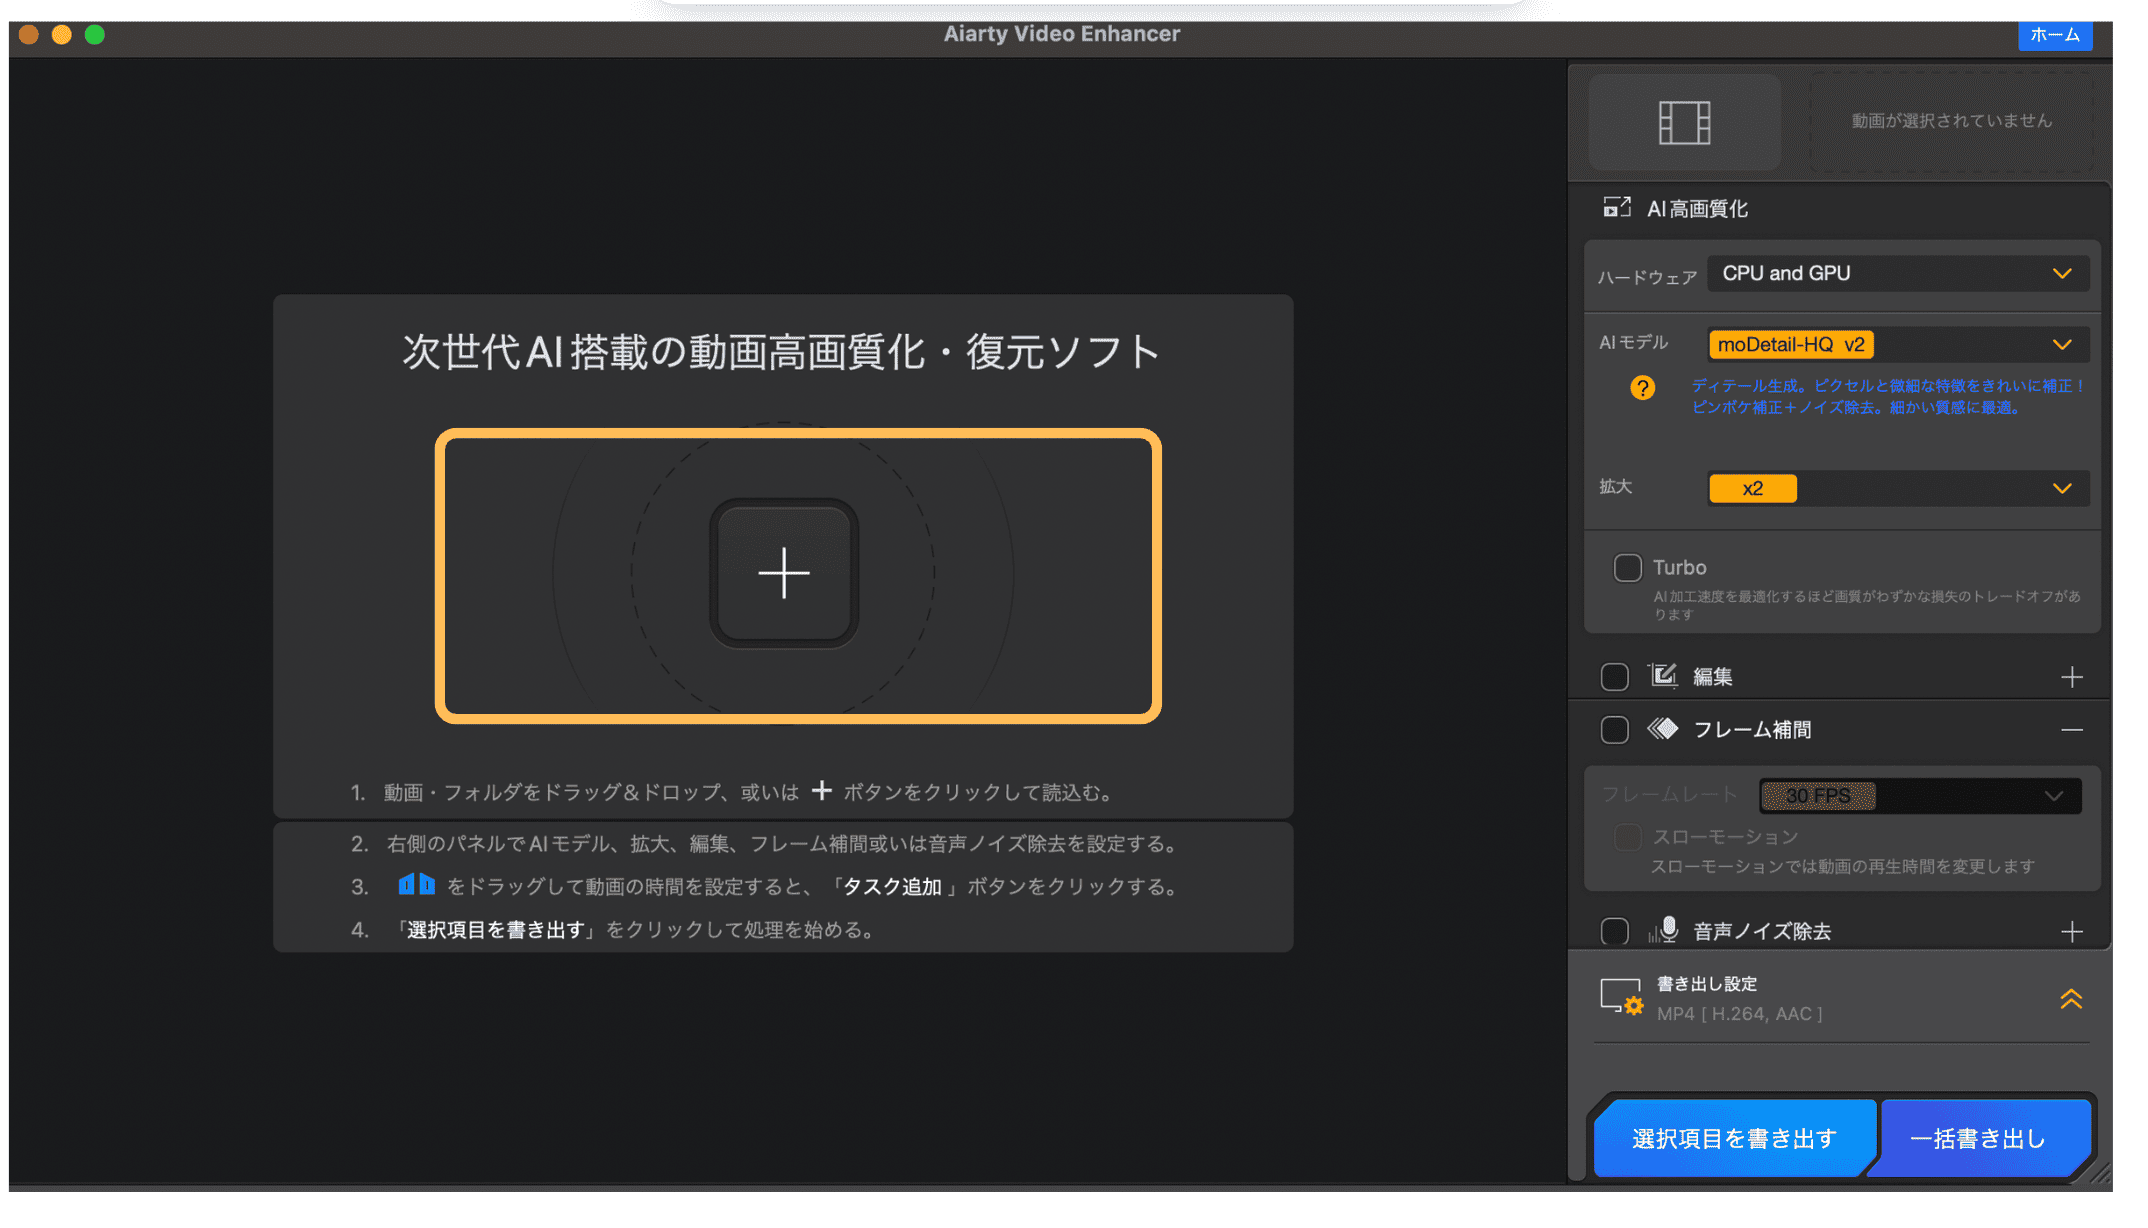Open the AIモデル moDetail-HQ v2 dropdown
The image size is (2148, 1228).
pos(1898,344)
